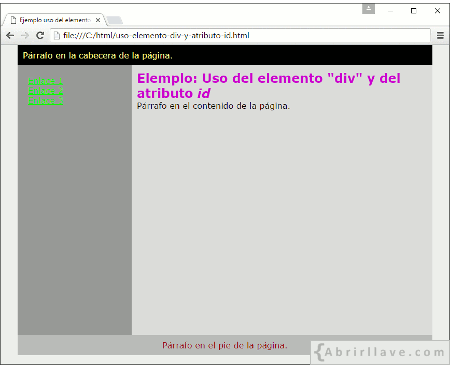Follow the "Enlace 3" link
The image size is (453, 369).
point(45,101)
